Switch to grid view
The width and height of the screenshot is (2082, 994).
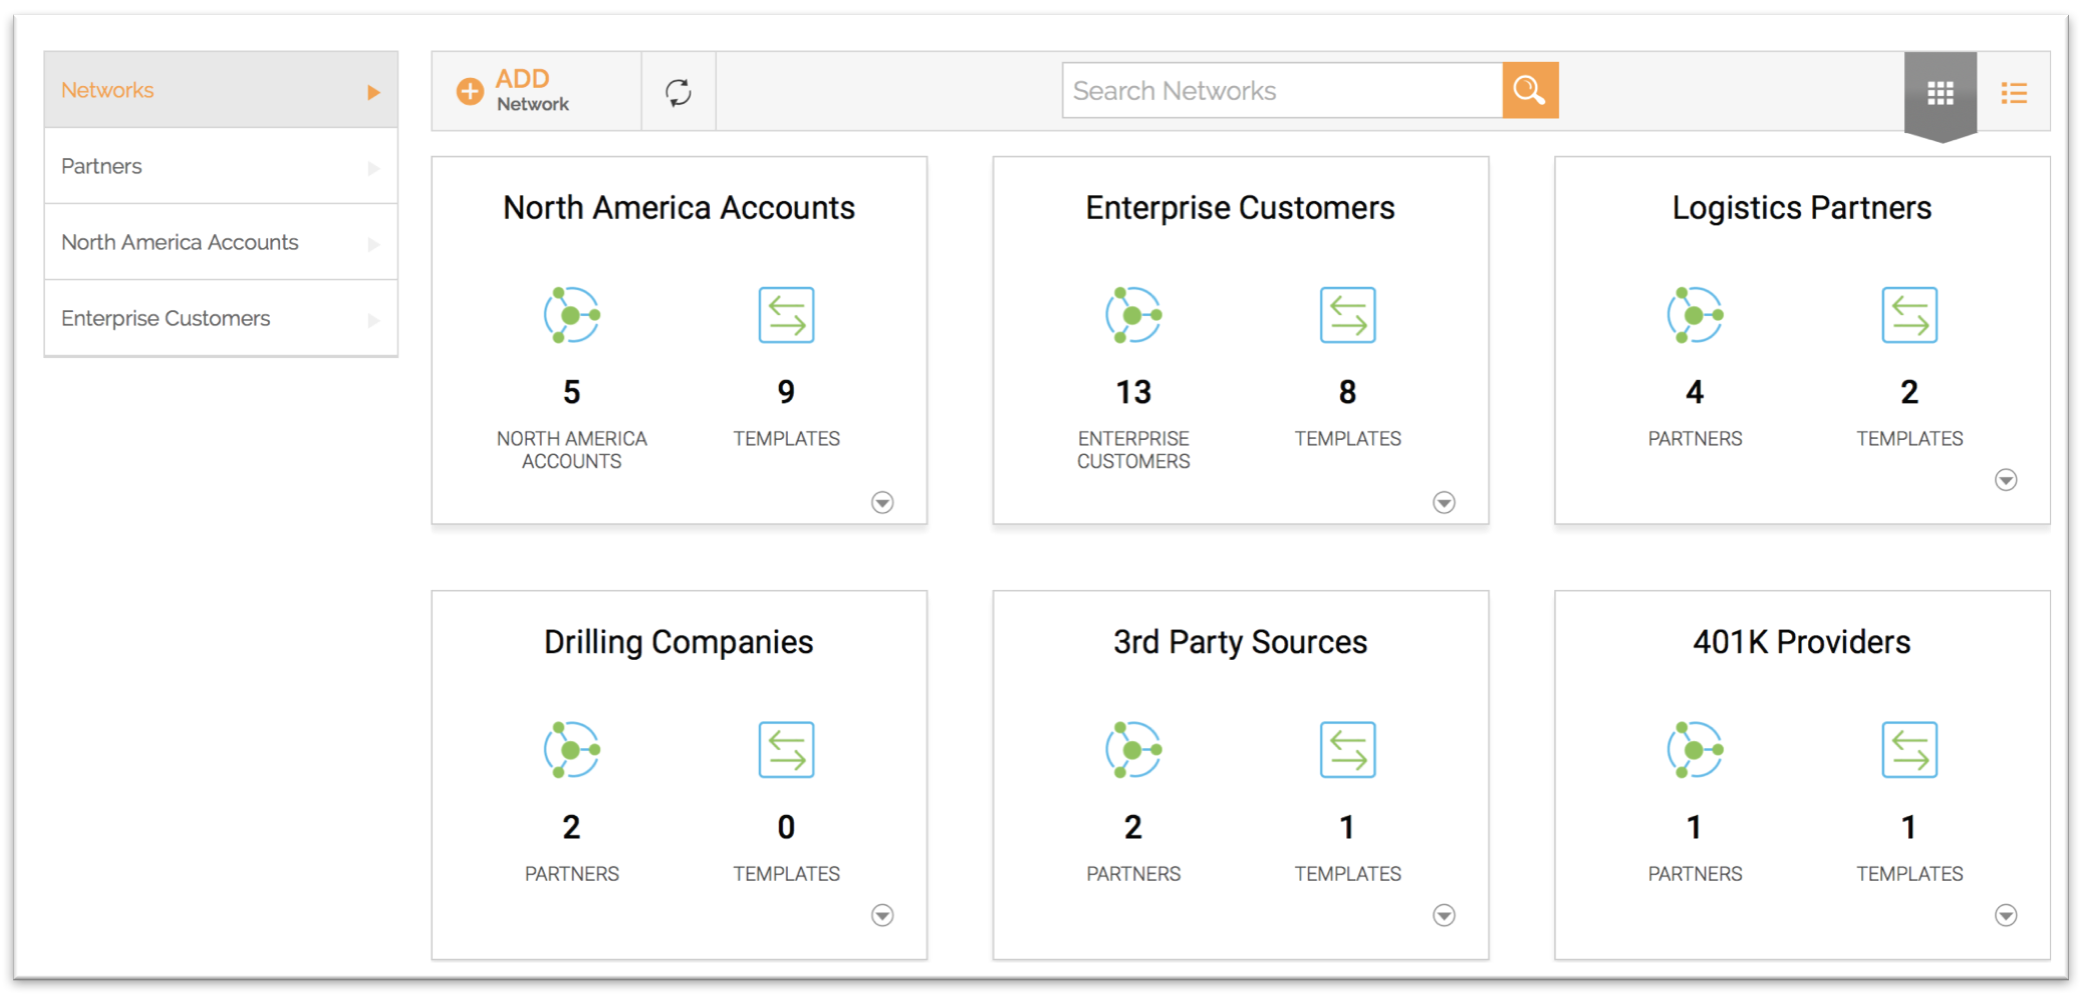(x=1940, y=91)
